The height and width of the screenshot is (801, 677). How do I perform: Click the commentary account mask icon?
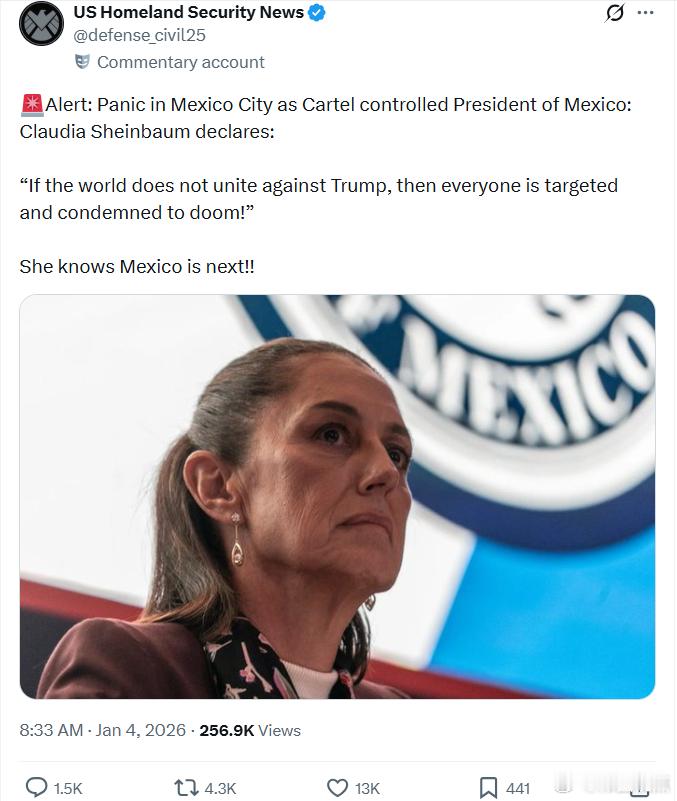click(82, 62)
